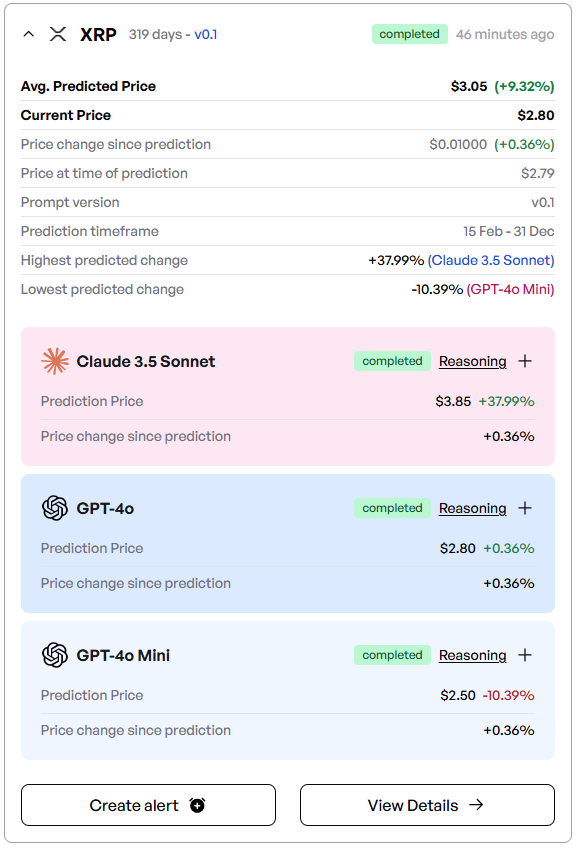Screen dimensions: 580x856
Task: Open the v0.1 prompt version link
Action: (x=206, y=34)
